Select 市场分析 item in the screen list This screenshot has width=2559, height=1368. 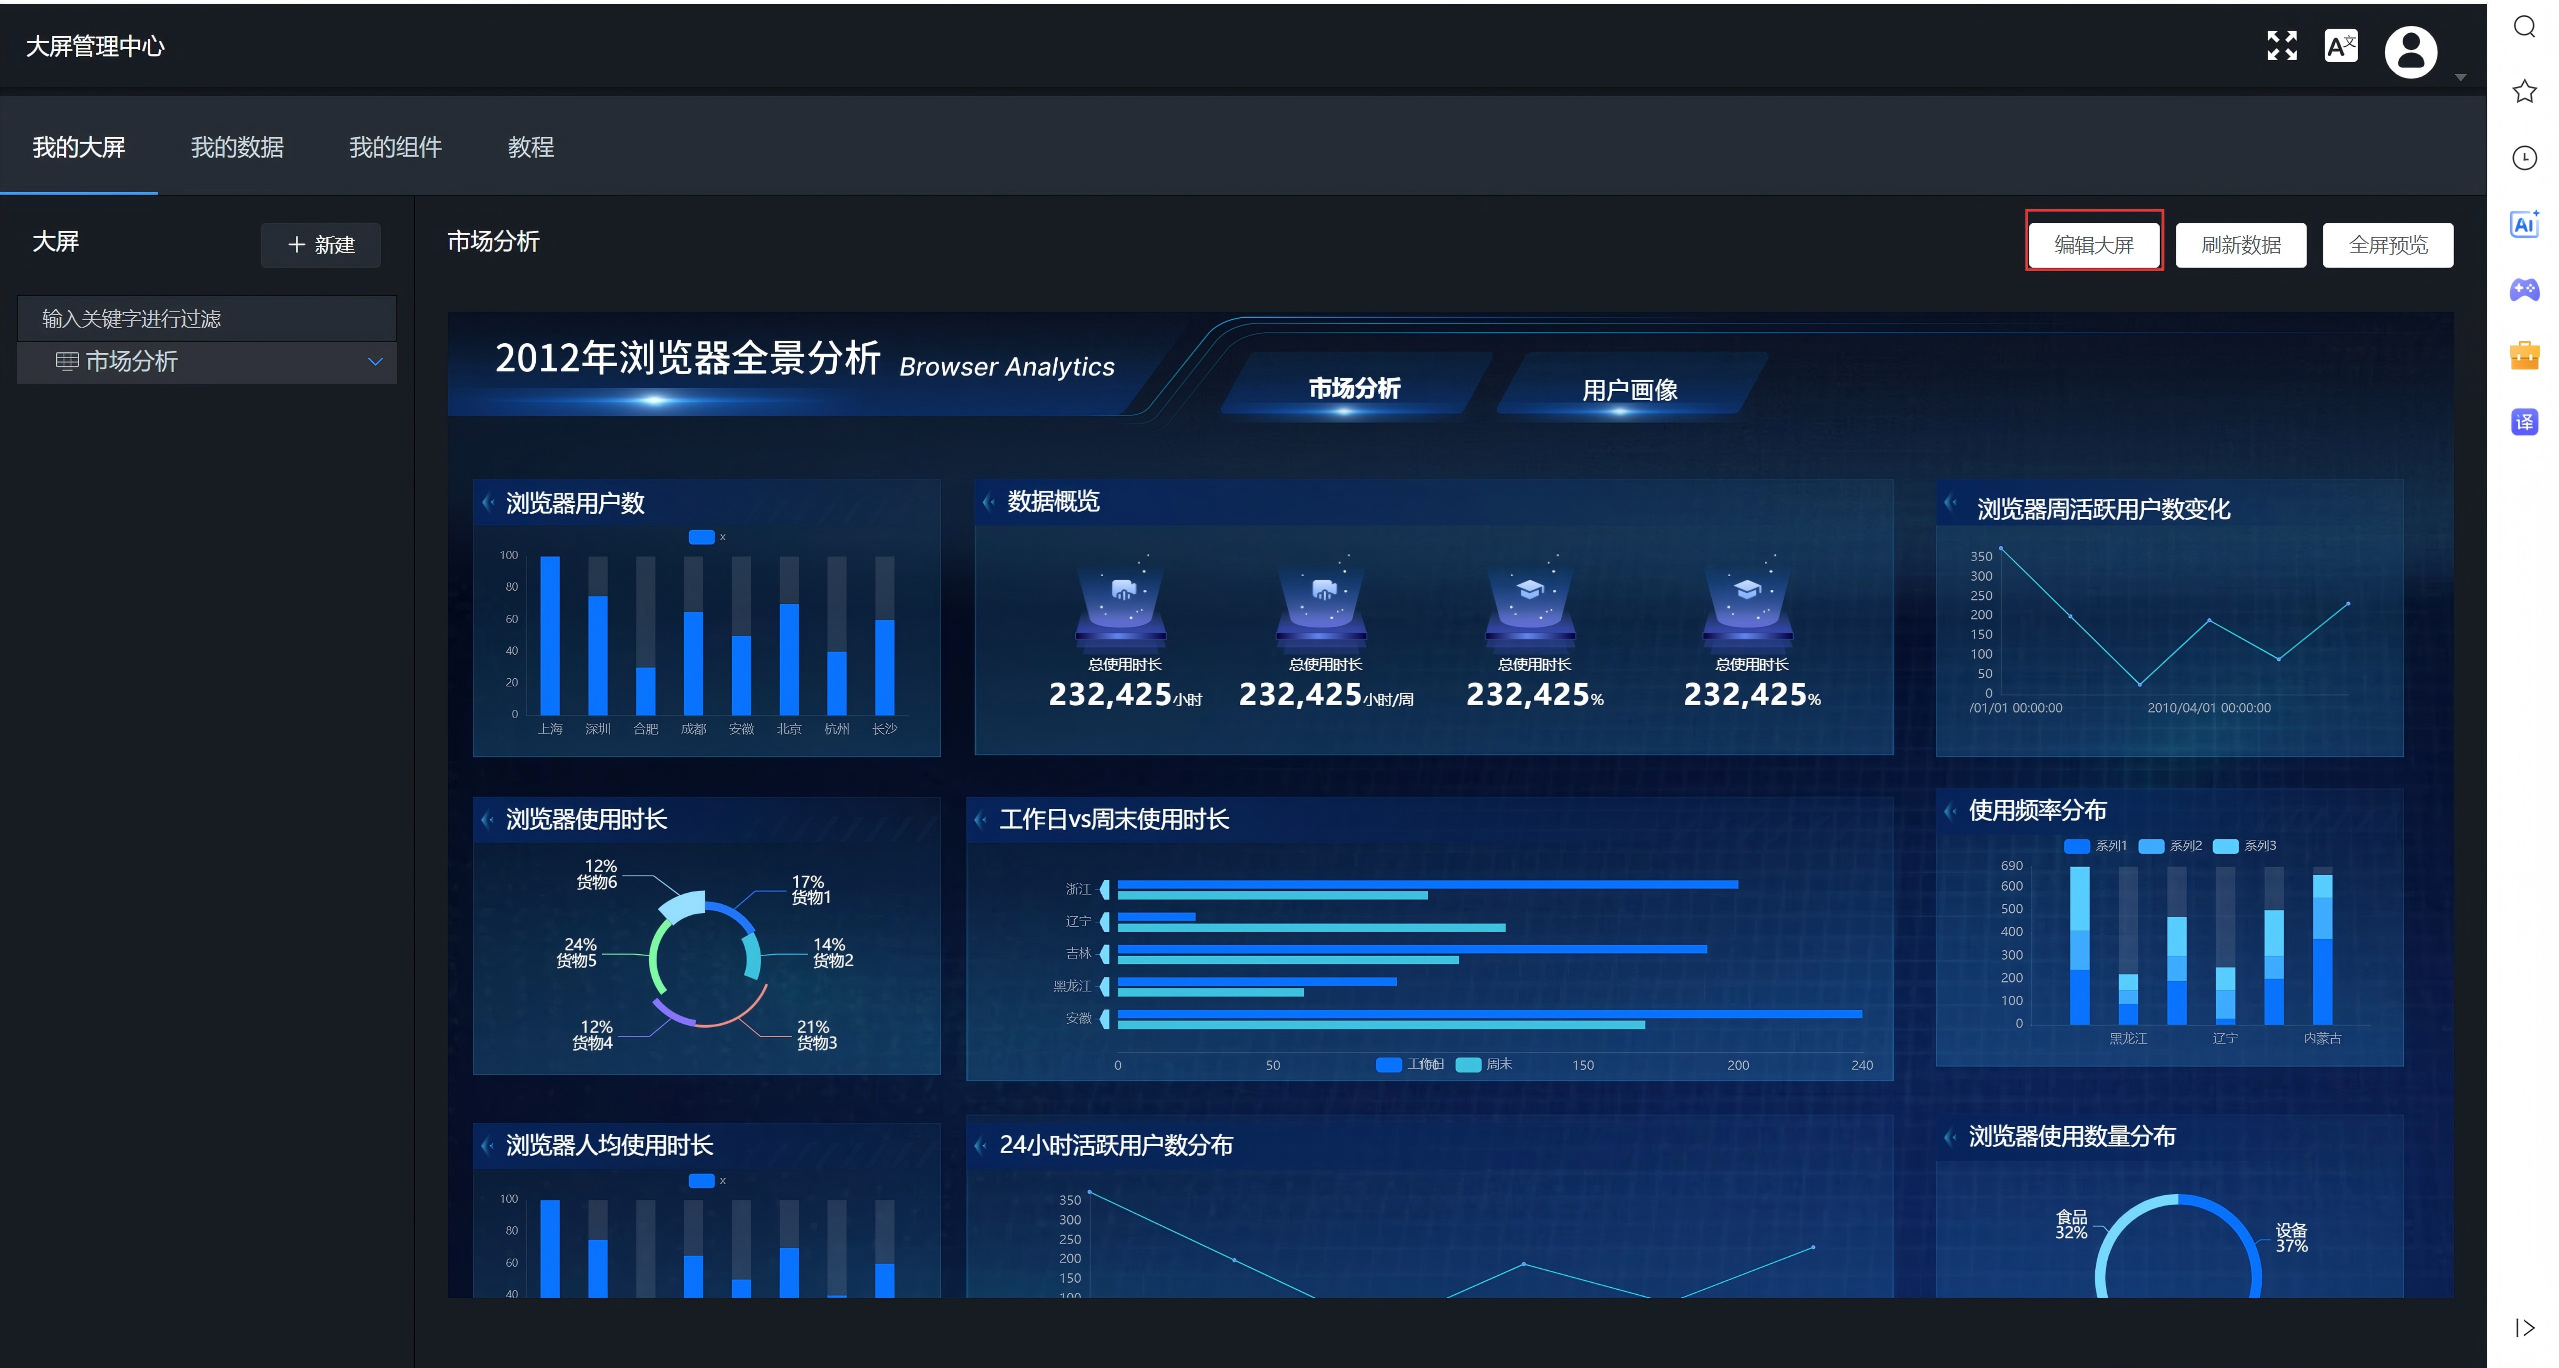click(207, 362)
